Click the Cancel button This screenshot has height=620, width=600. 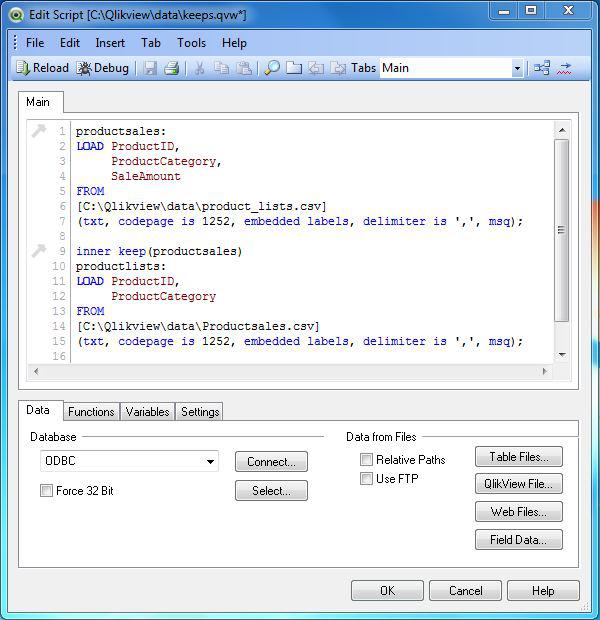click(466, 591)
